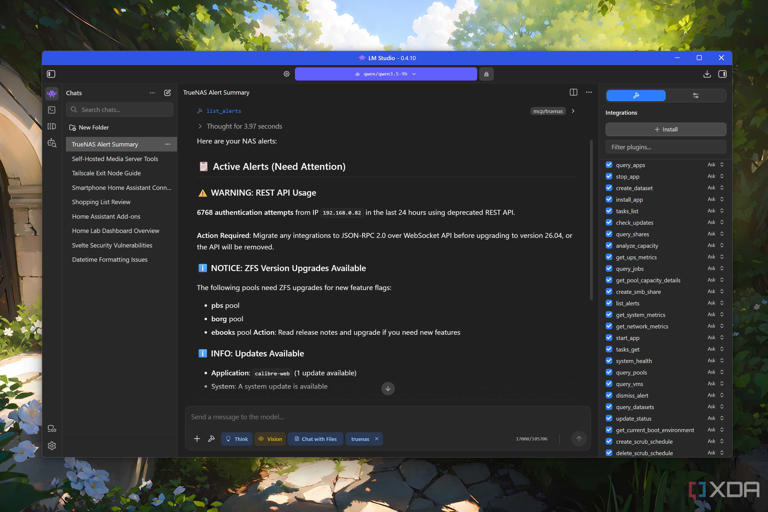This screenshot has width=768, height=512.
Task: Send message with up-arrow button
Action: click(x=578, y=439)
